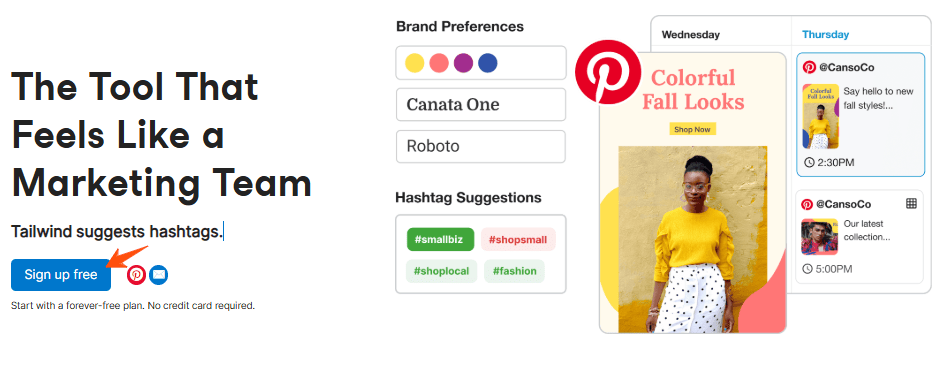Select the #fashion hashtag suggestion
Screen dimensions: 942x368
pos(514,271)
